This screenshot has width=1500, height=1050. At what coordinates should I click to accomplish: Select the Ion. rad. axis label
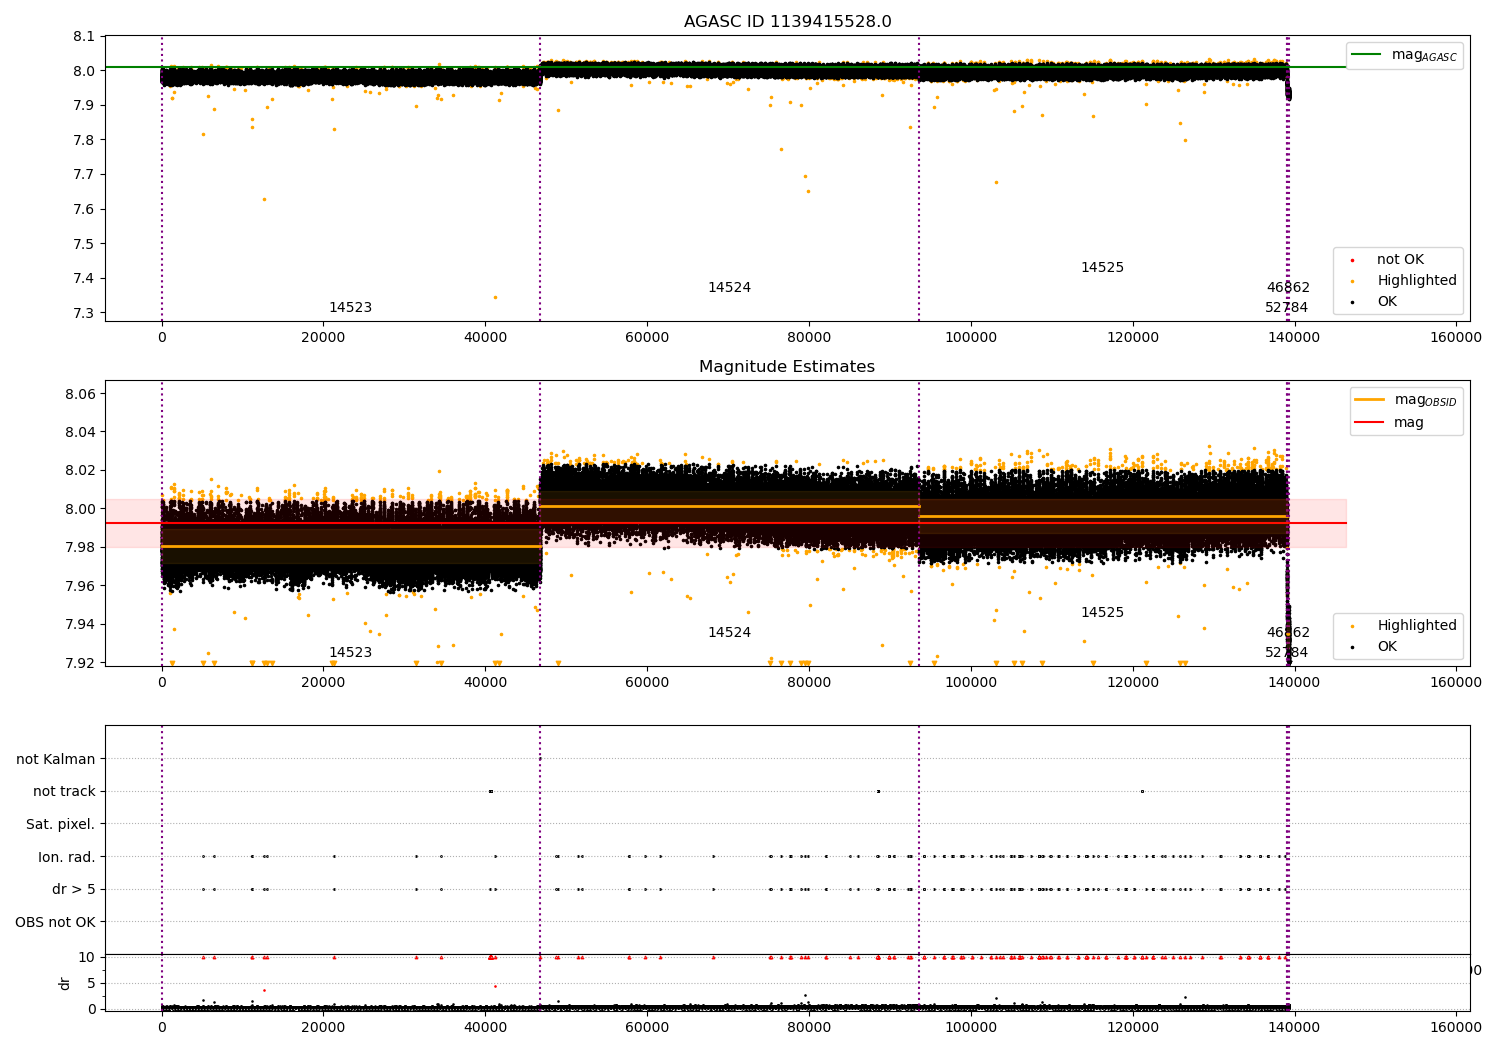[x=67, y=857]
